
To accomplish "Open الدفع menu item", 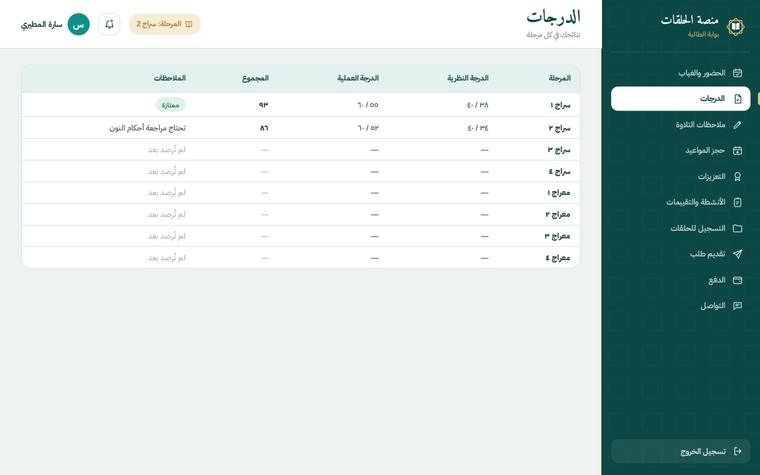I will click(681, 280).
